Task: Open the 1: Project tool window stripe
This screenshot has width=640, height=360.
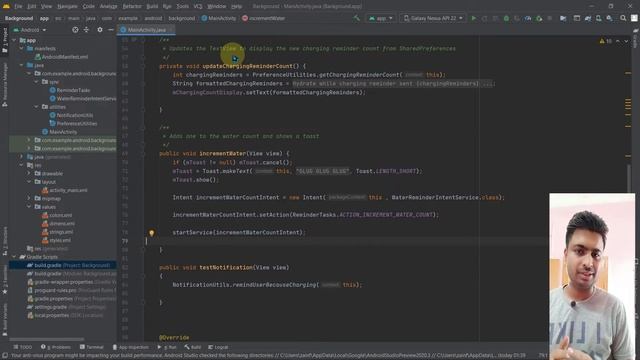Action: (x=4, y=40)
